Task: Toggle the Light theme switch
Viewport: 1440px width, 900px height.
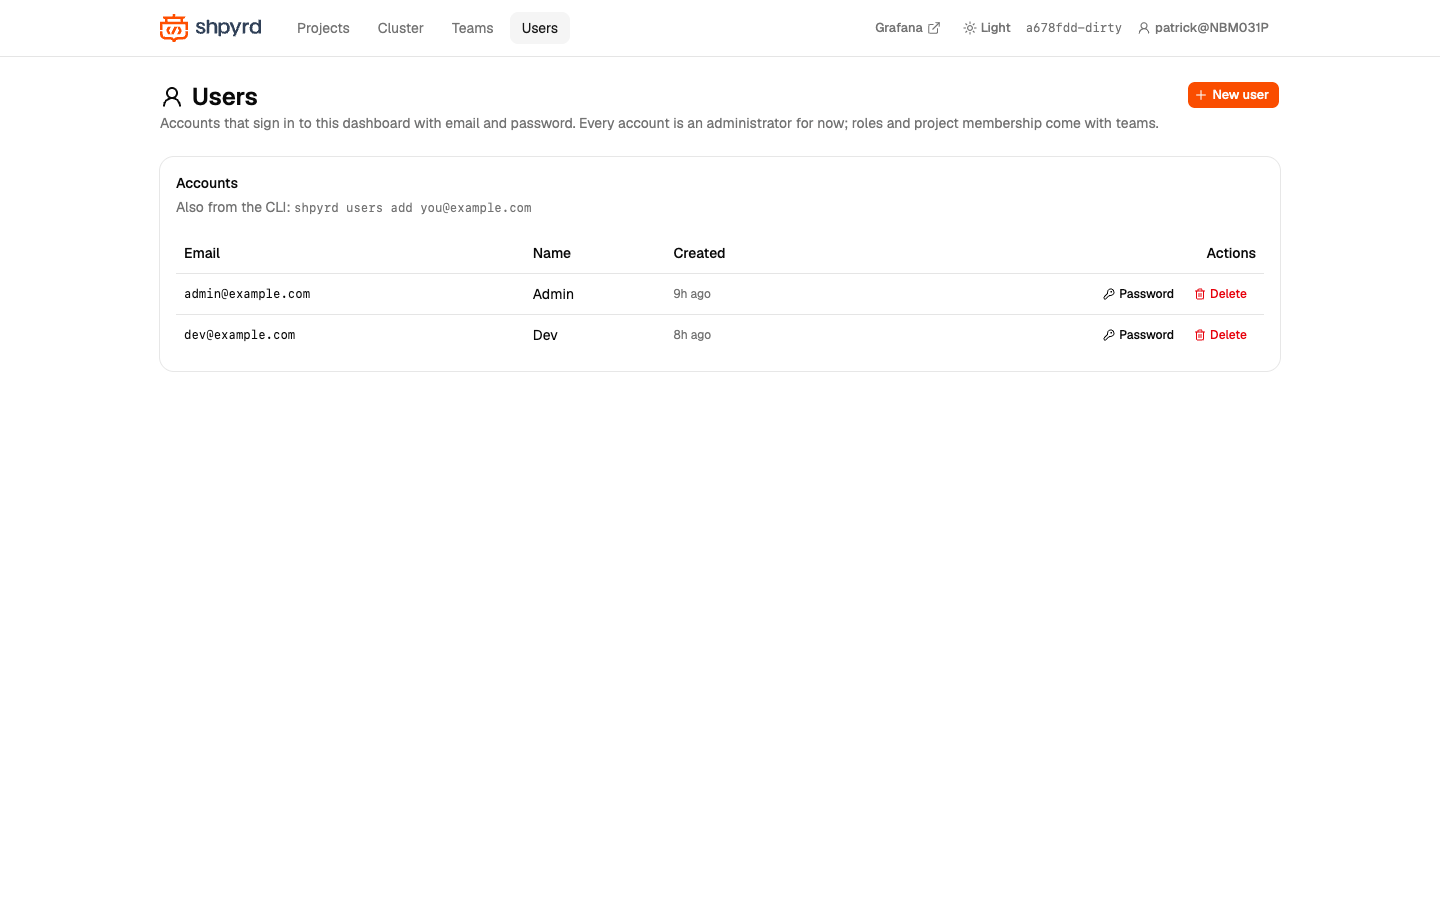Action: (x=987, y=28)
